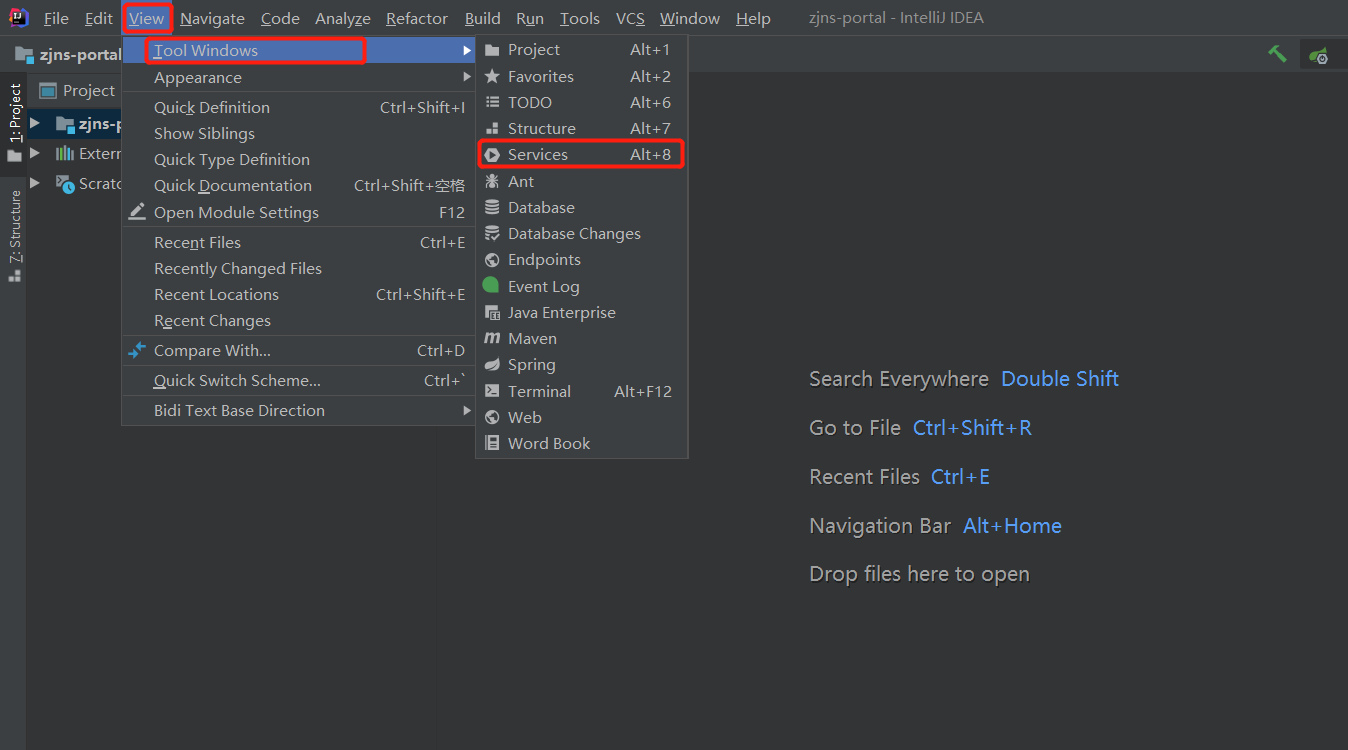Open the Help menu
The width and height of the screenshot is (1348, 750).
click(753, 18)
